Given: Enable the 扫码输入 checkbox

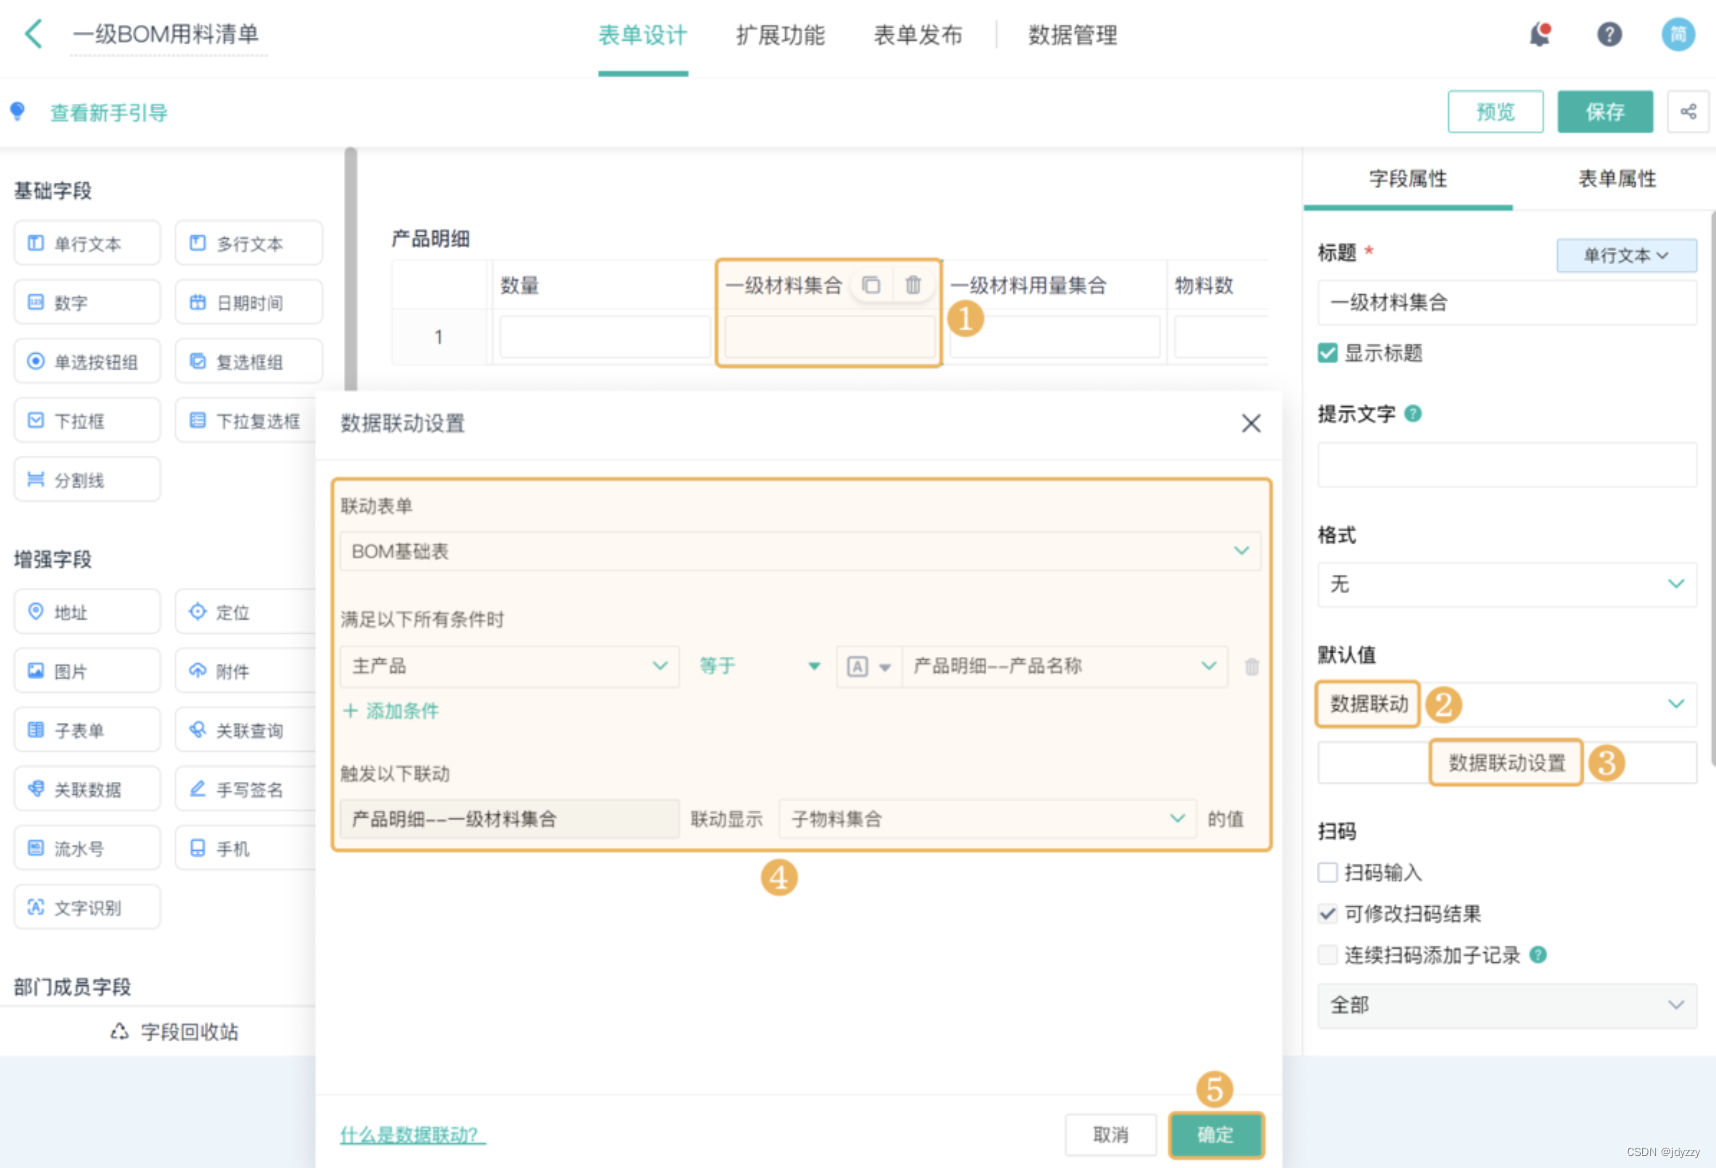Looking at the screenshot, I should tap(1328, 873).
